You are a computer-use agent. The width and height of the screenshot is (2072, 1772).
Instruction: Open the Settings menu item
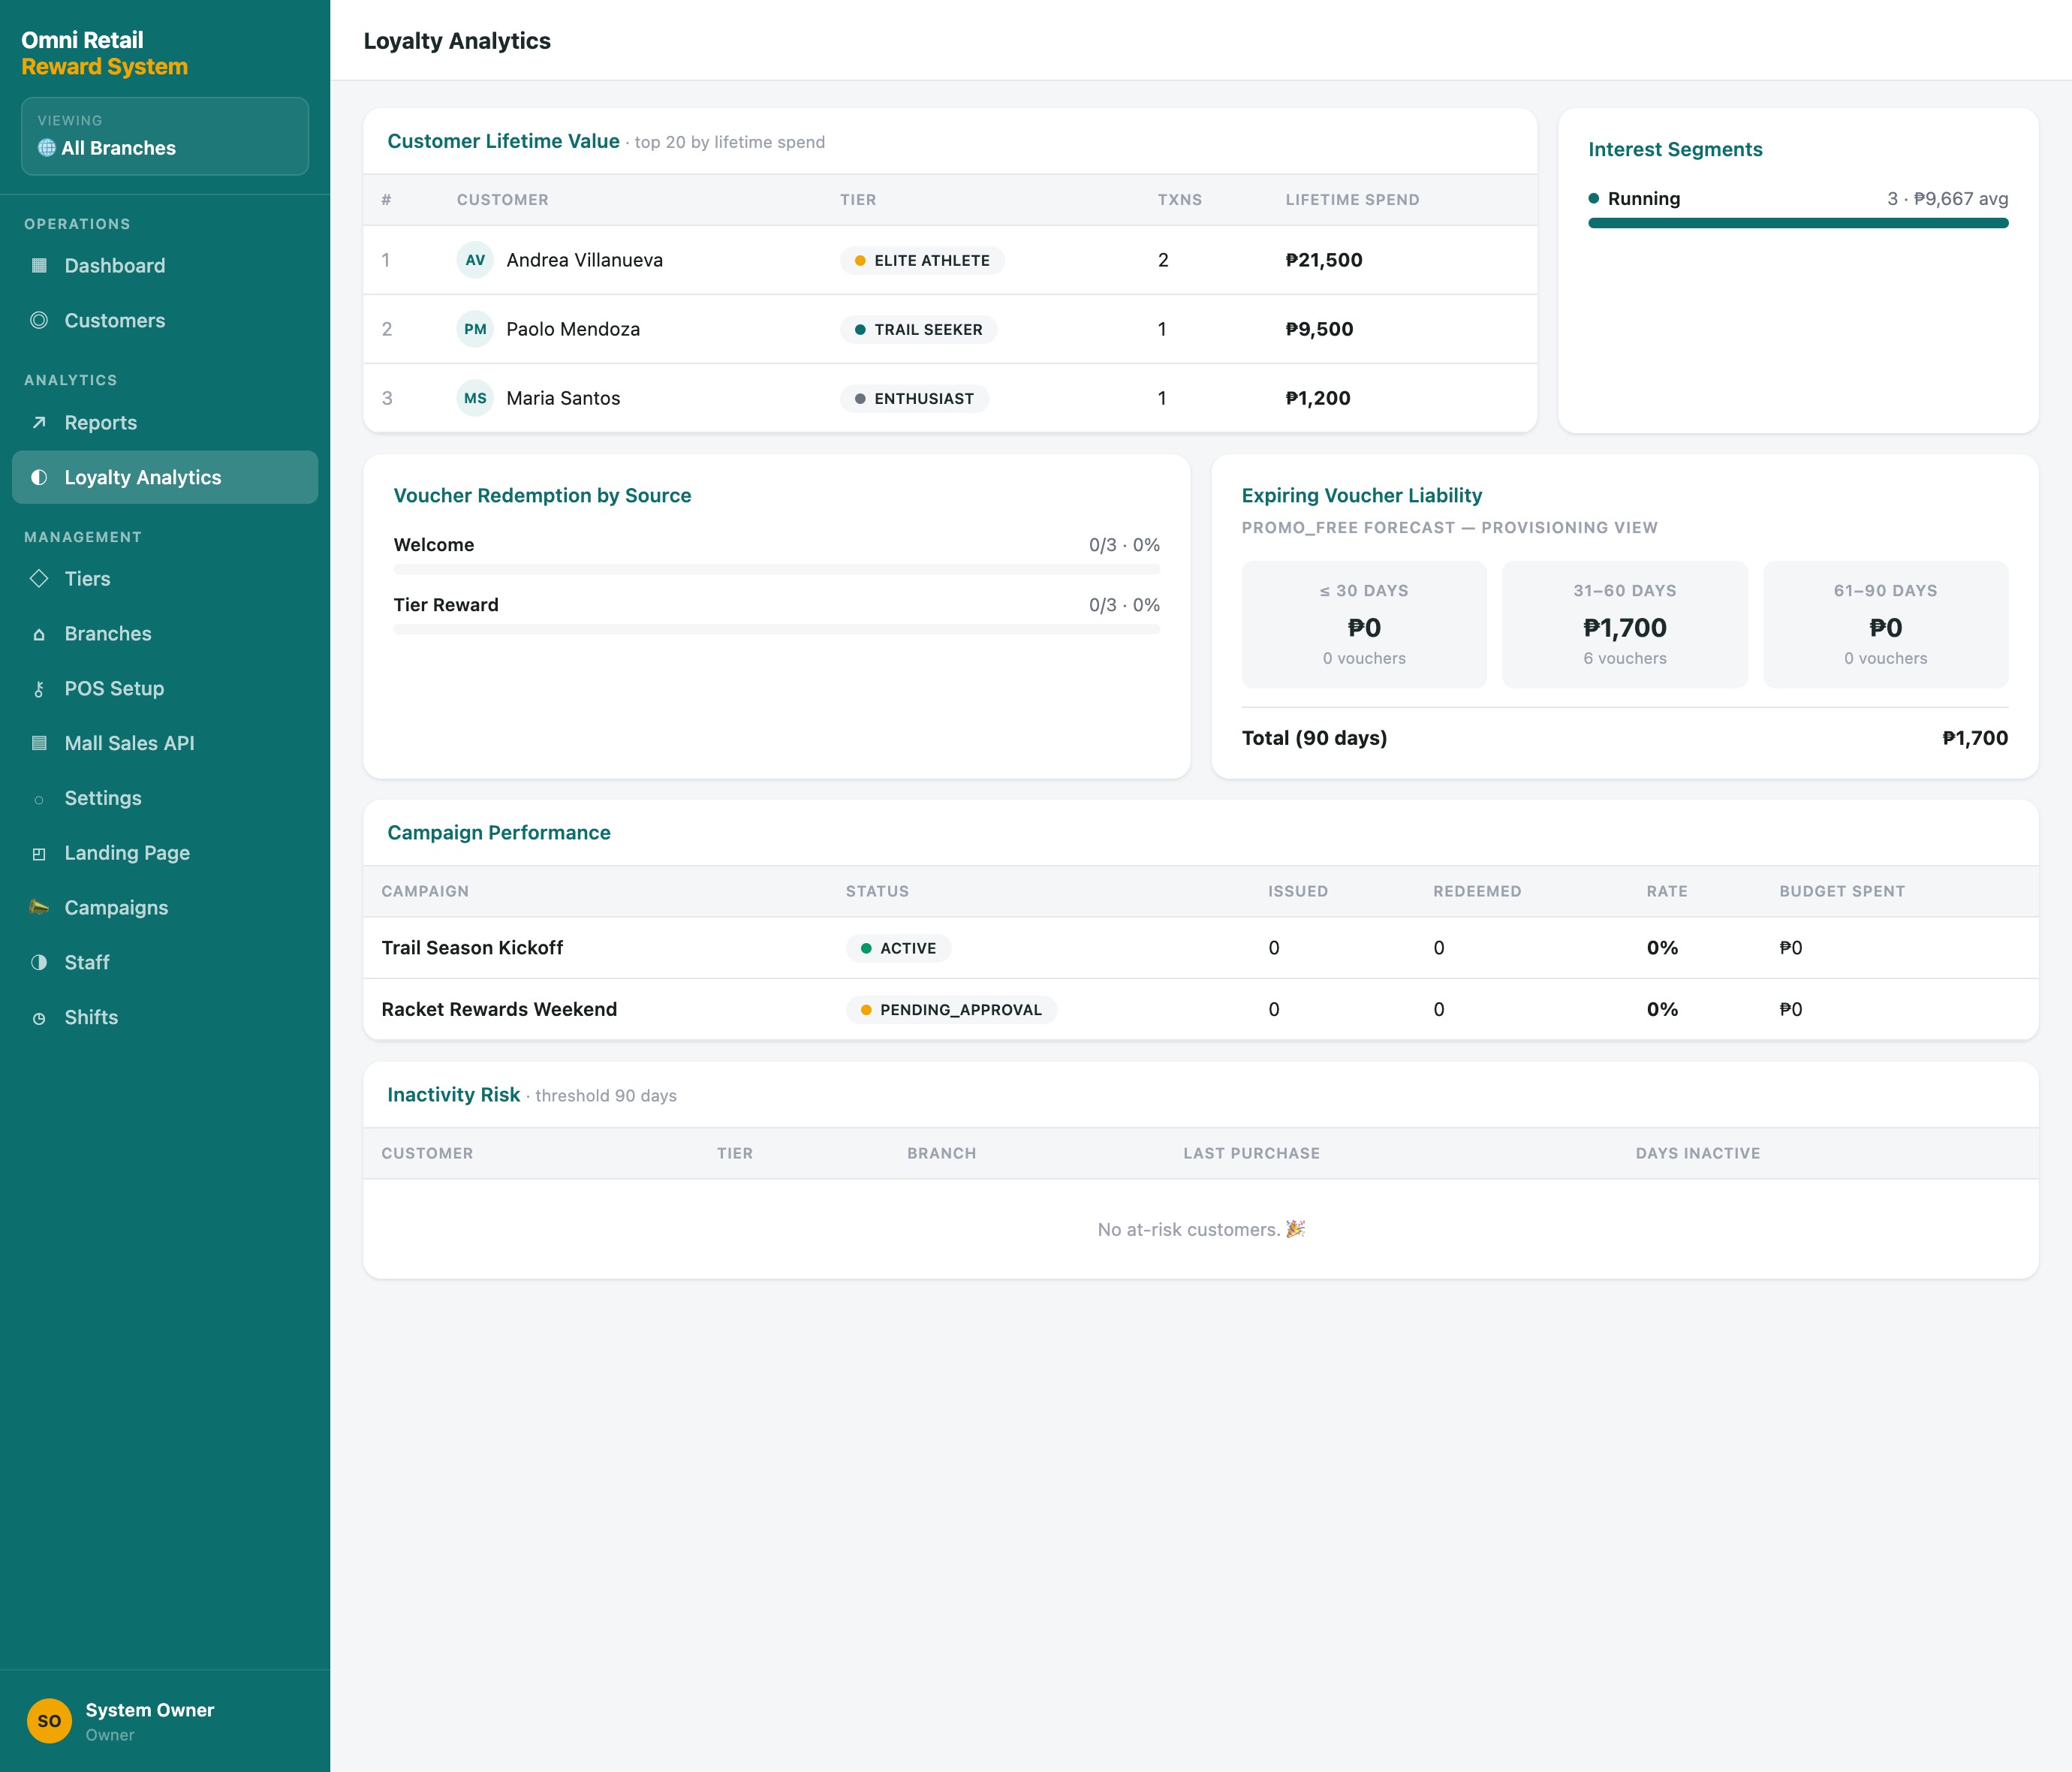click(x=165, y=798)
